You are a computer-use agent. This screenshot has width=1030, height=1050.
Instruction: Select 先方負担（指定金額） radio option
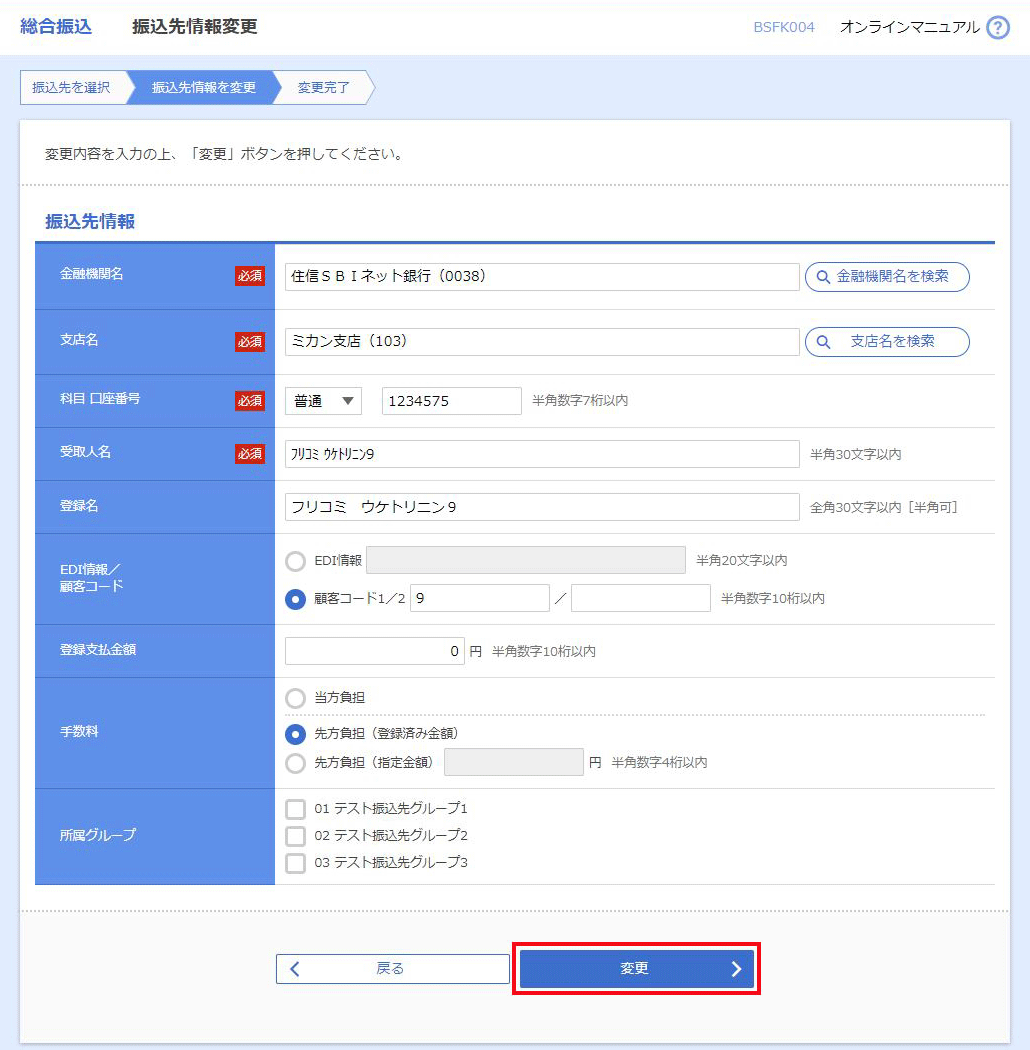[295, 763]
